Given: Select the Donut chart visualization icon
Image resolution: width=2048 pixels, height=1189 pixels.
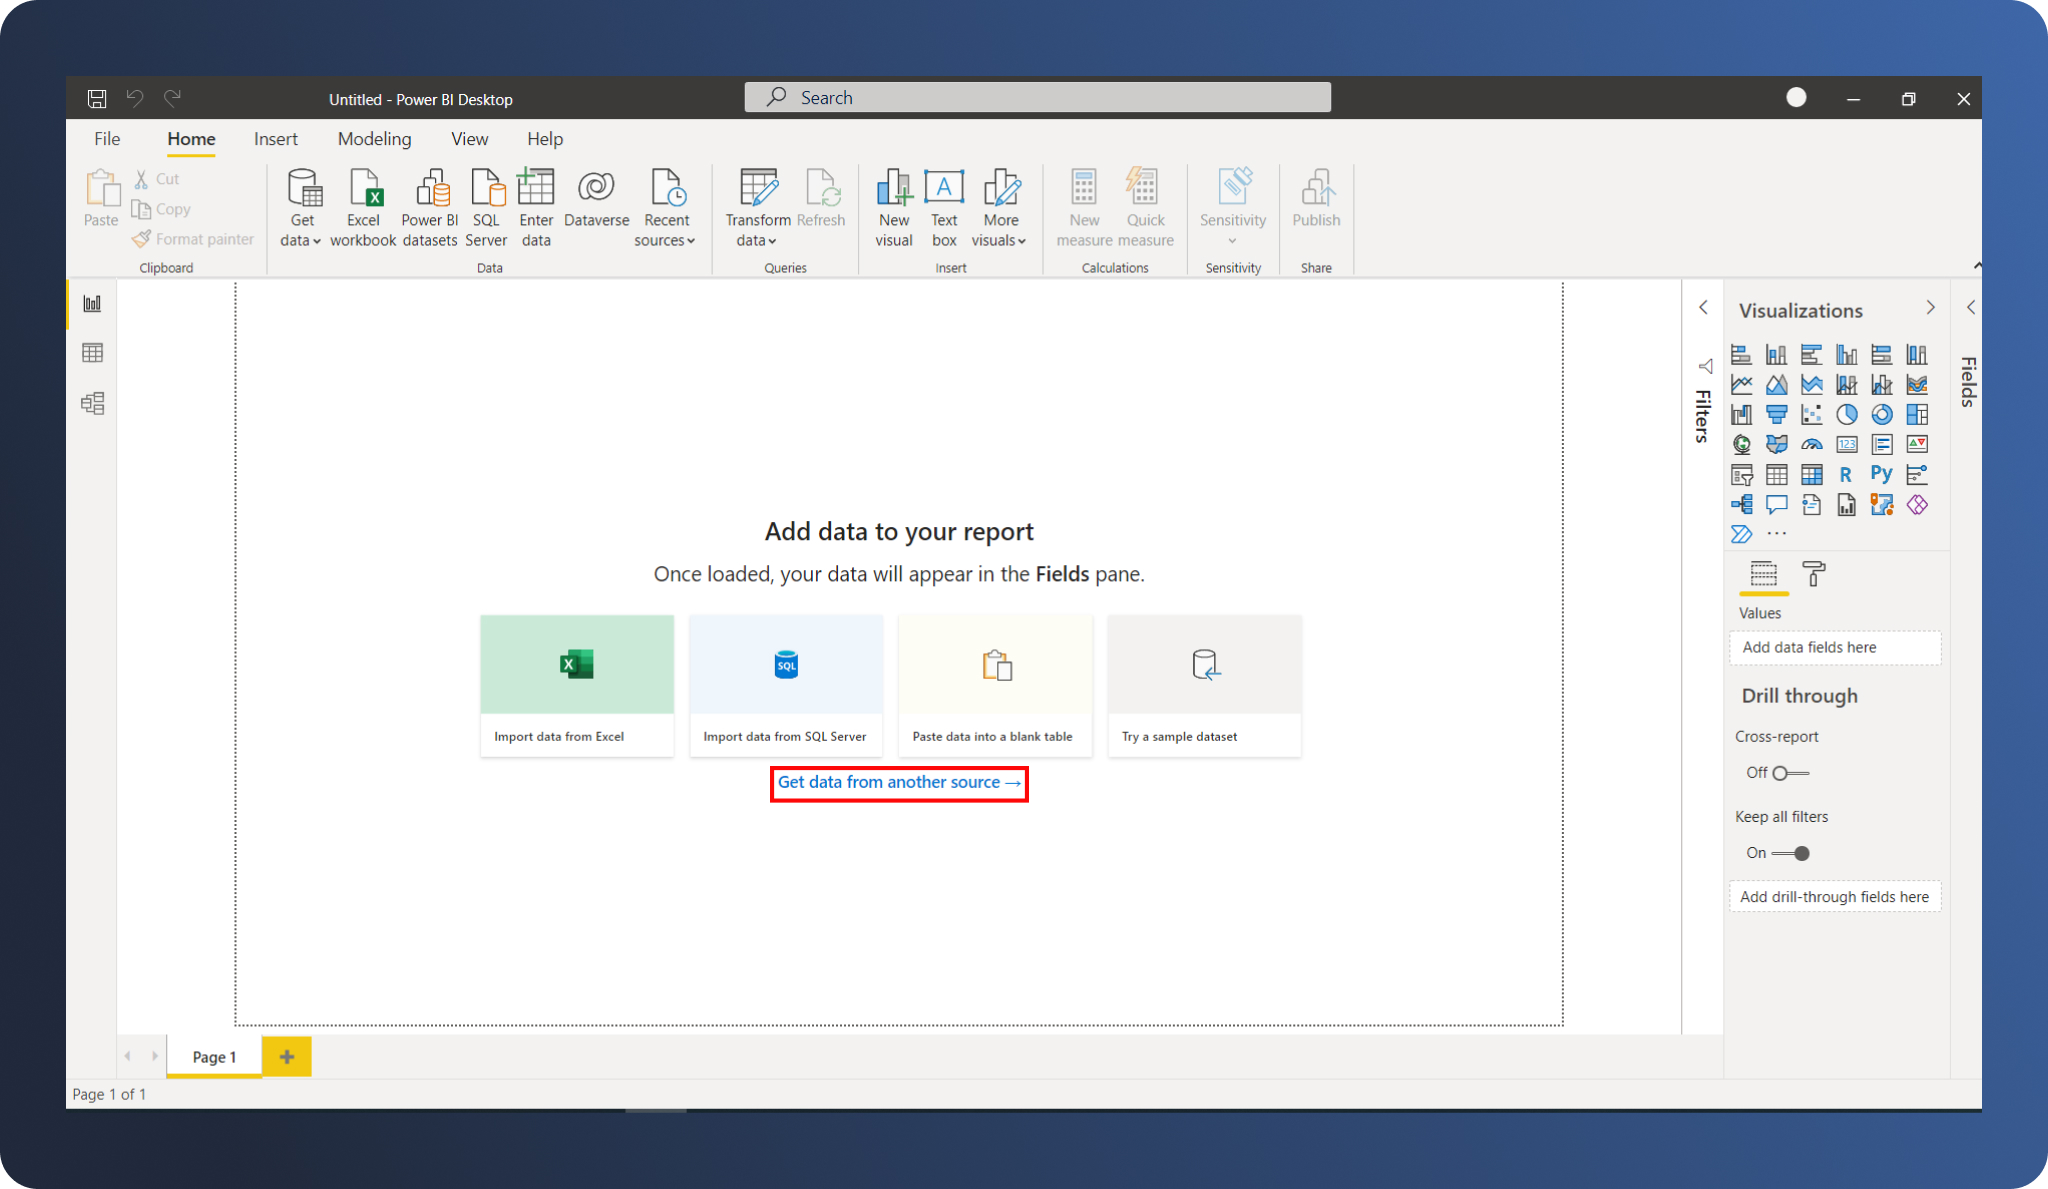Looking at the screenshot, I should pos(1882,414).
